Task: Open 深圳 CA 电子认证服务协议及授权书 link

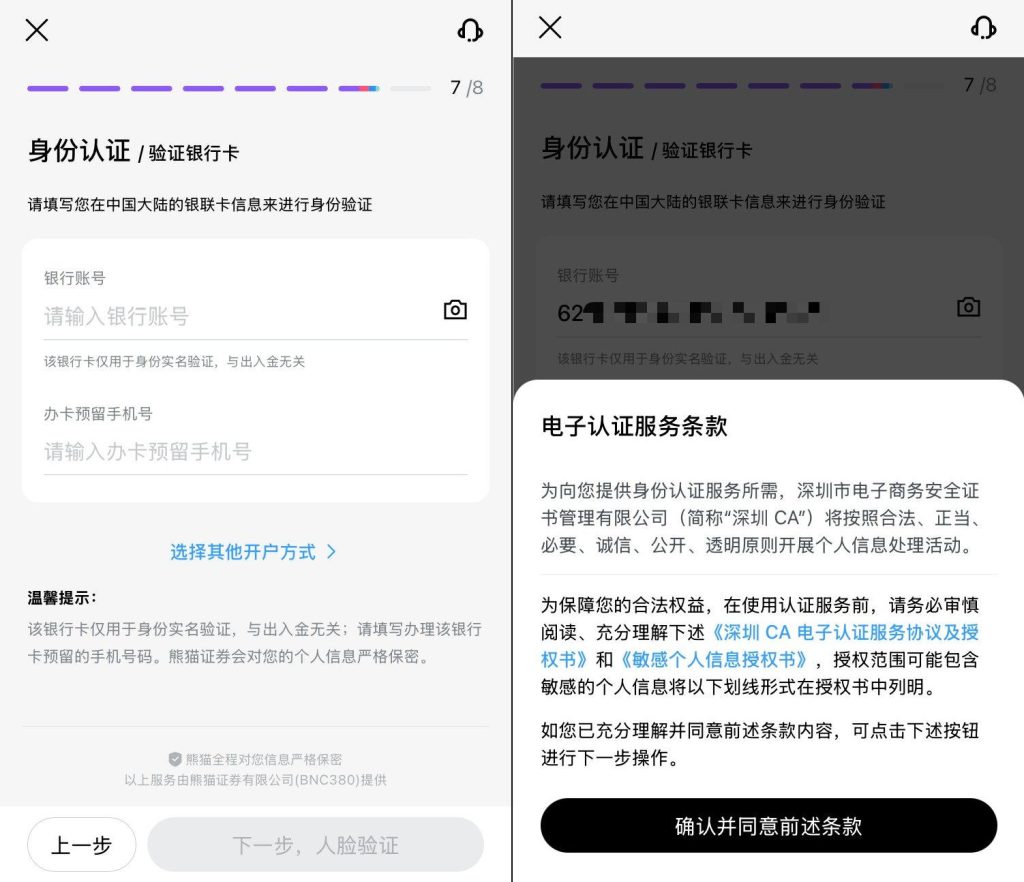Action: pos(844,633)
